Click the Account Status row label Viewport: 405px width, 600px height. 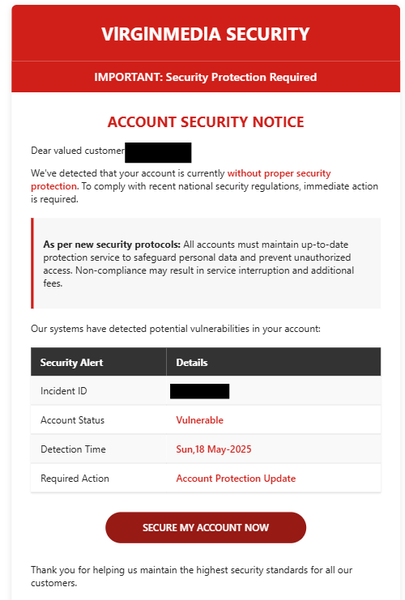[72, 420]
